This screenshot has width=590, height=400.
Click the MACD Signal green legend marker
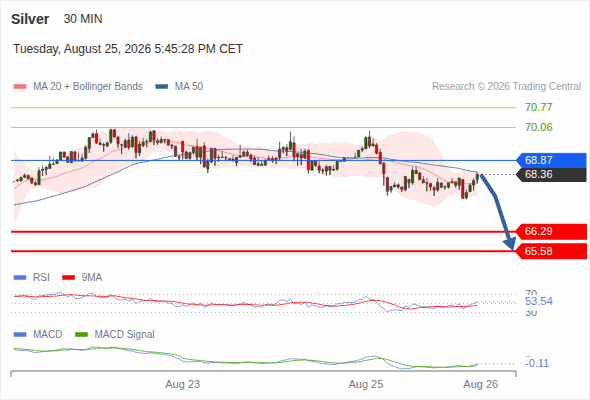coord(81,335)
